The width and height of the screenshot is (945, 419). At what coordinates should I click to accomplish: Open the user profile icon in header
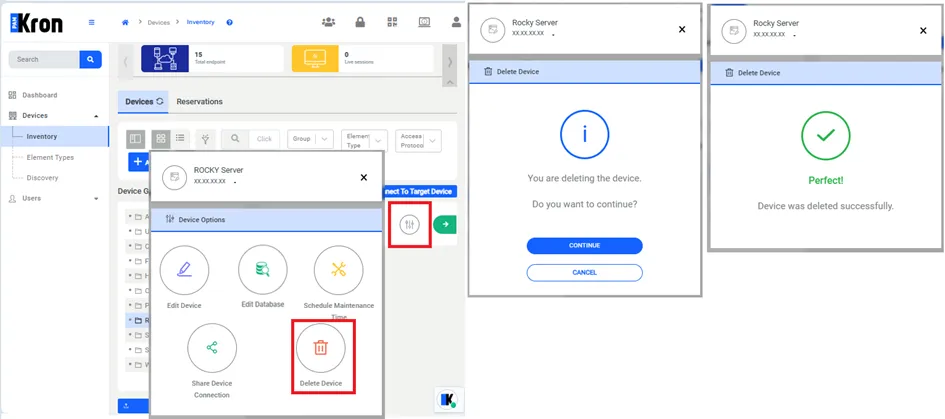pos(456,22)
